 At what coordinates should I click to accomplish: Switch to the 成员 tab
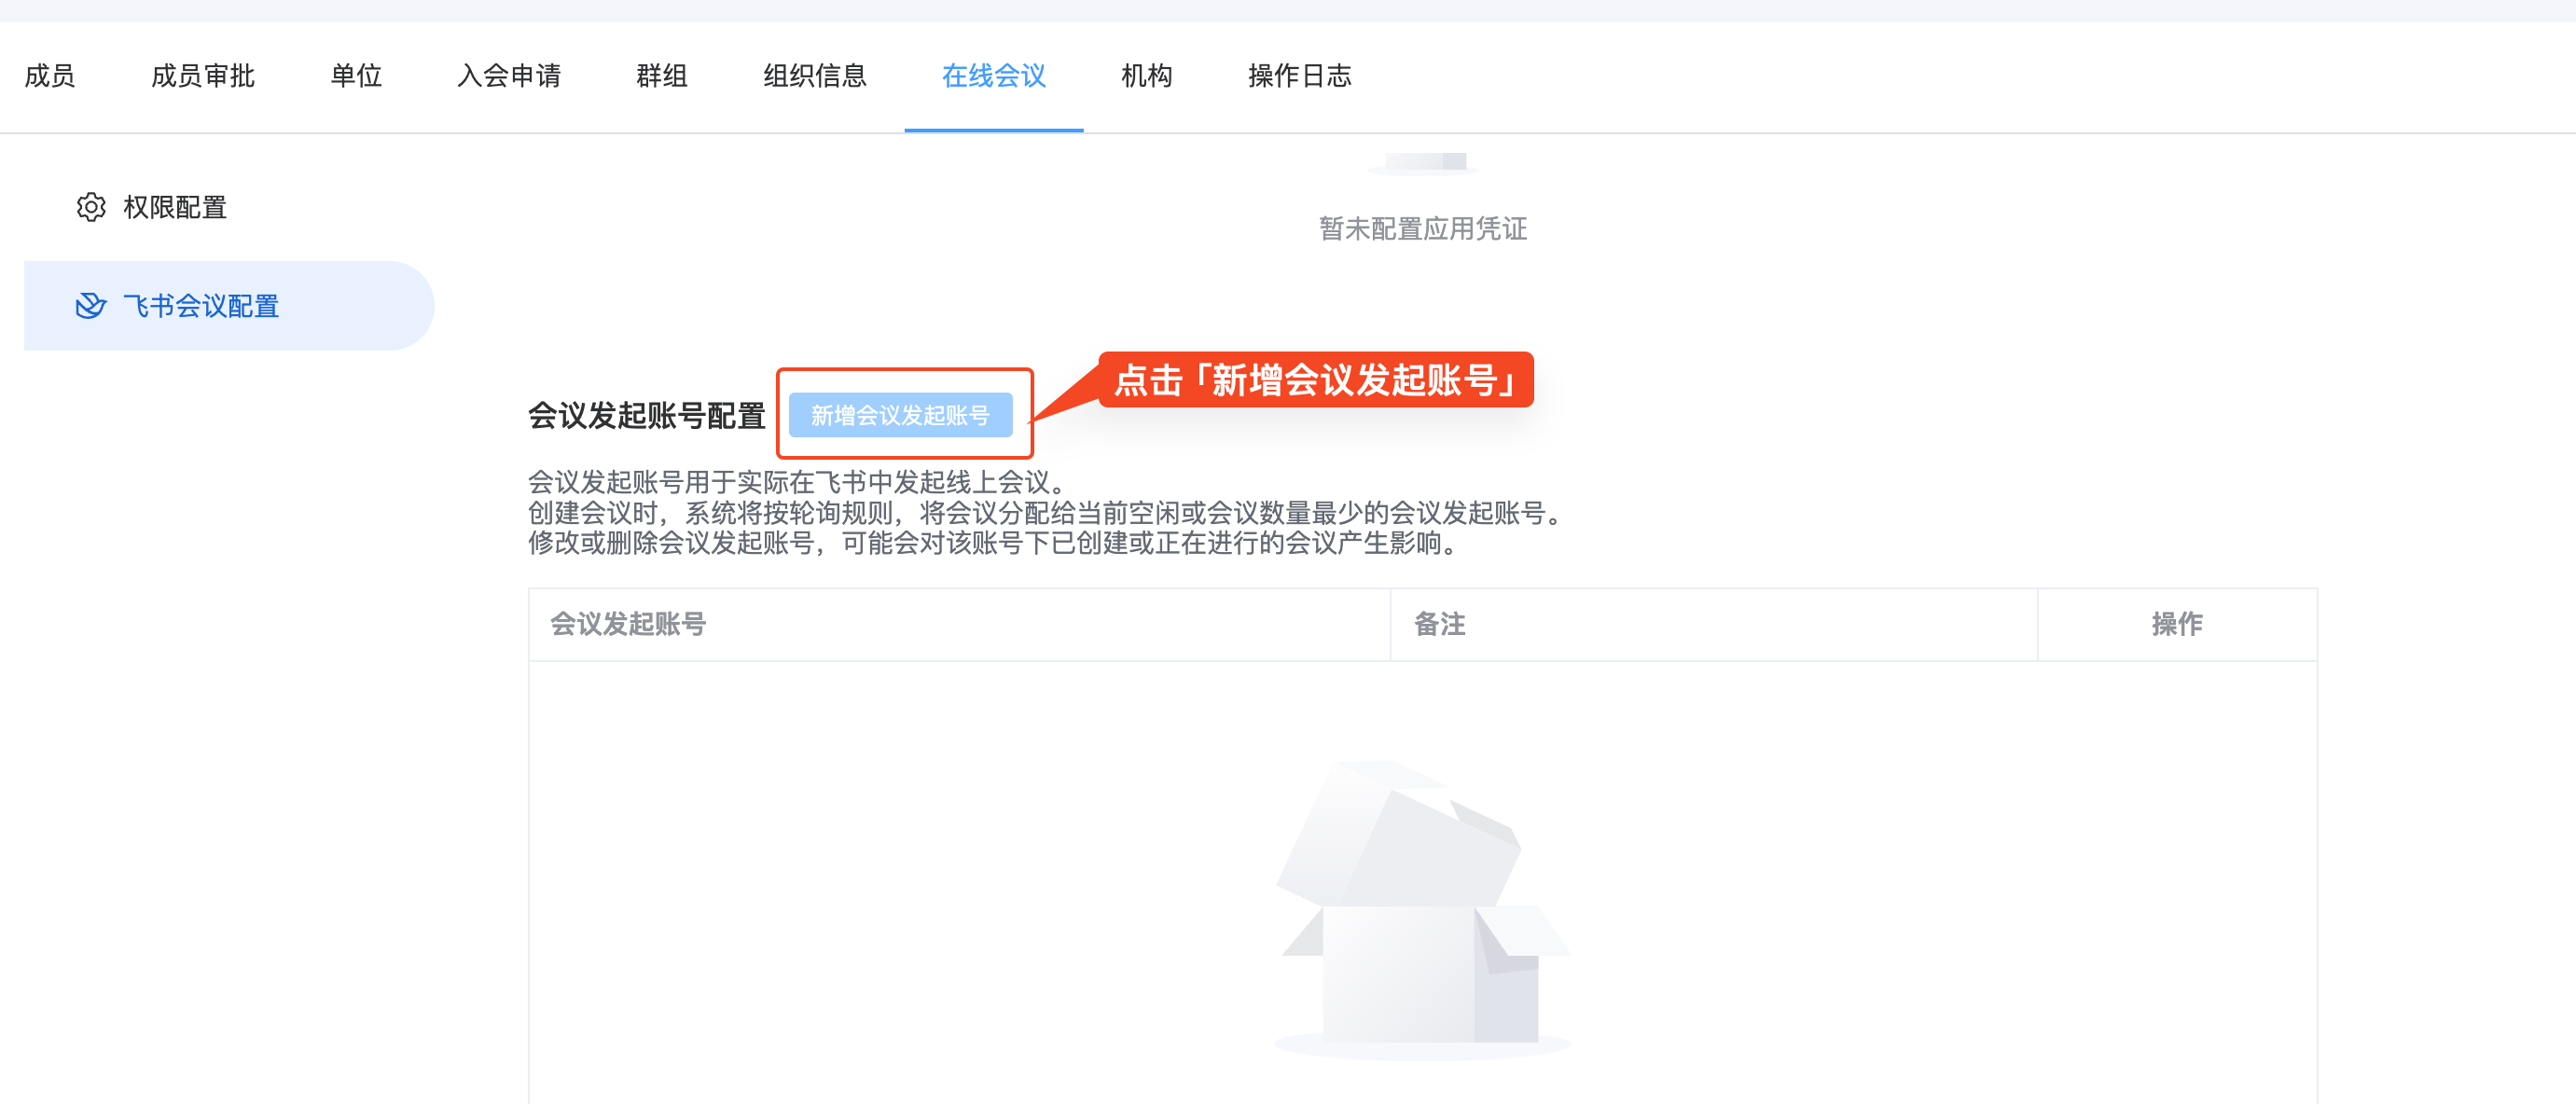click(x=50, y=76)
